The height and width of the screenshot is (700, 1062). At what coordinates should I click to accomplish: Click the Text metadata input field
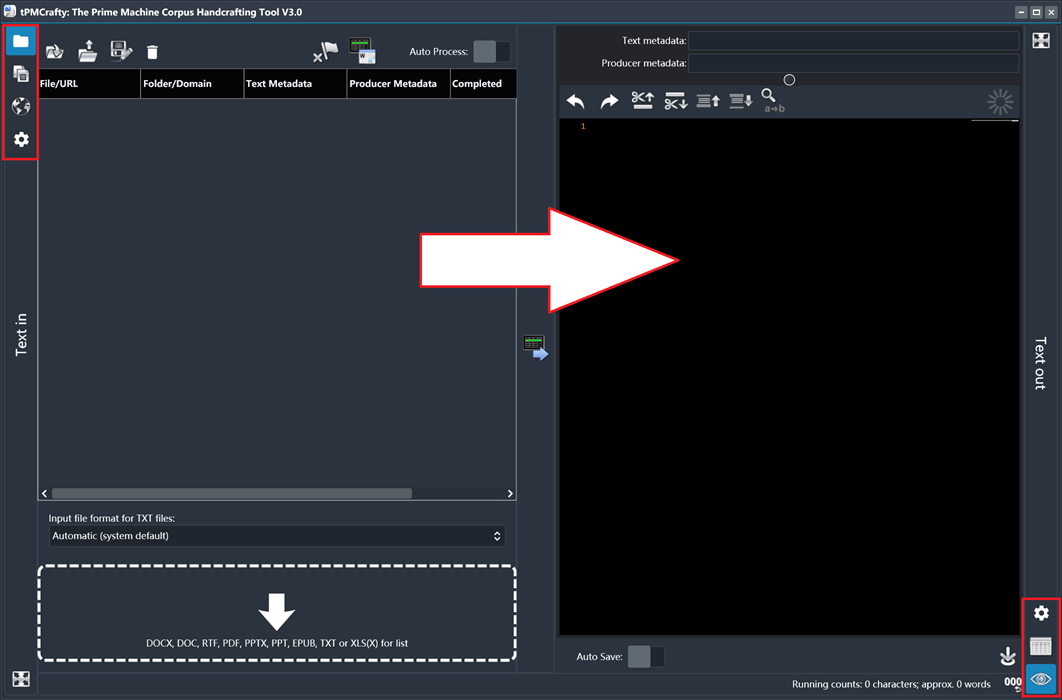tap(853, 41)
